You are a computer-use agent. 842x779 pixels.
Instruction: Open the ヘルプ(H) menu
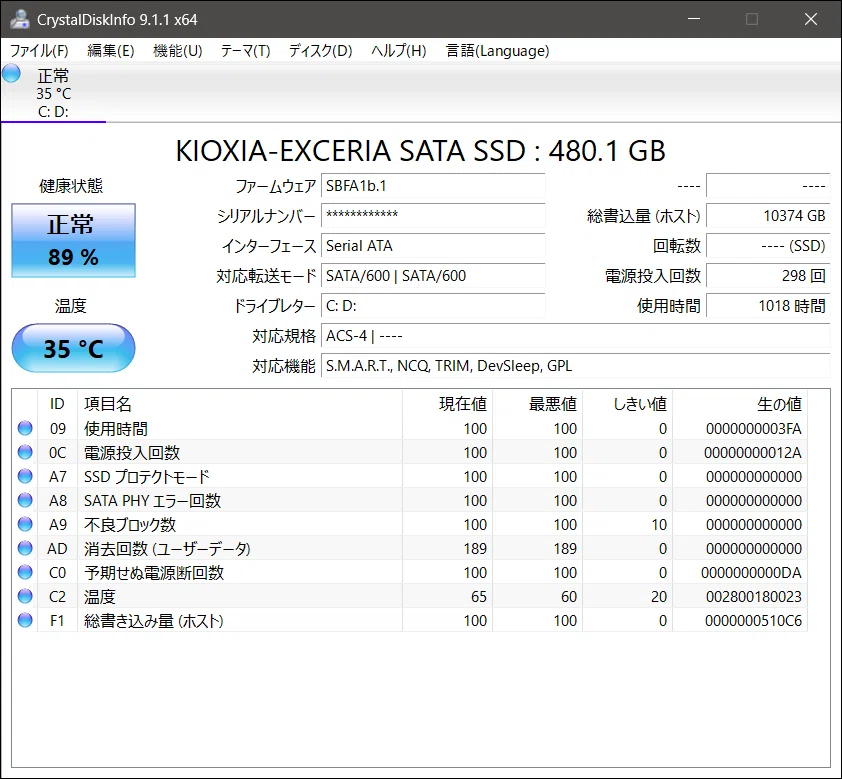point(399,50)
